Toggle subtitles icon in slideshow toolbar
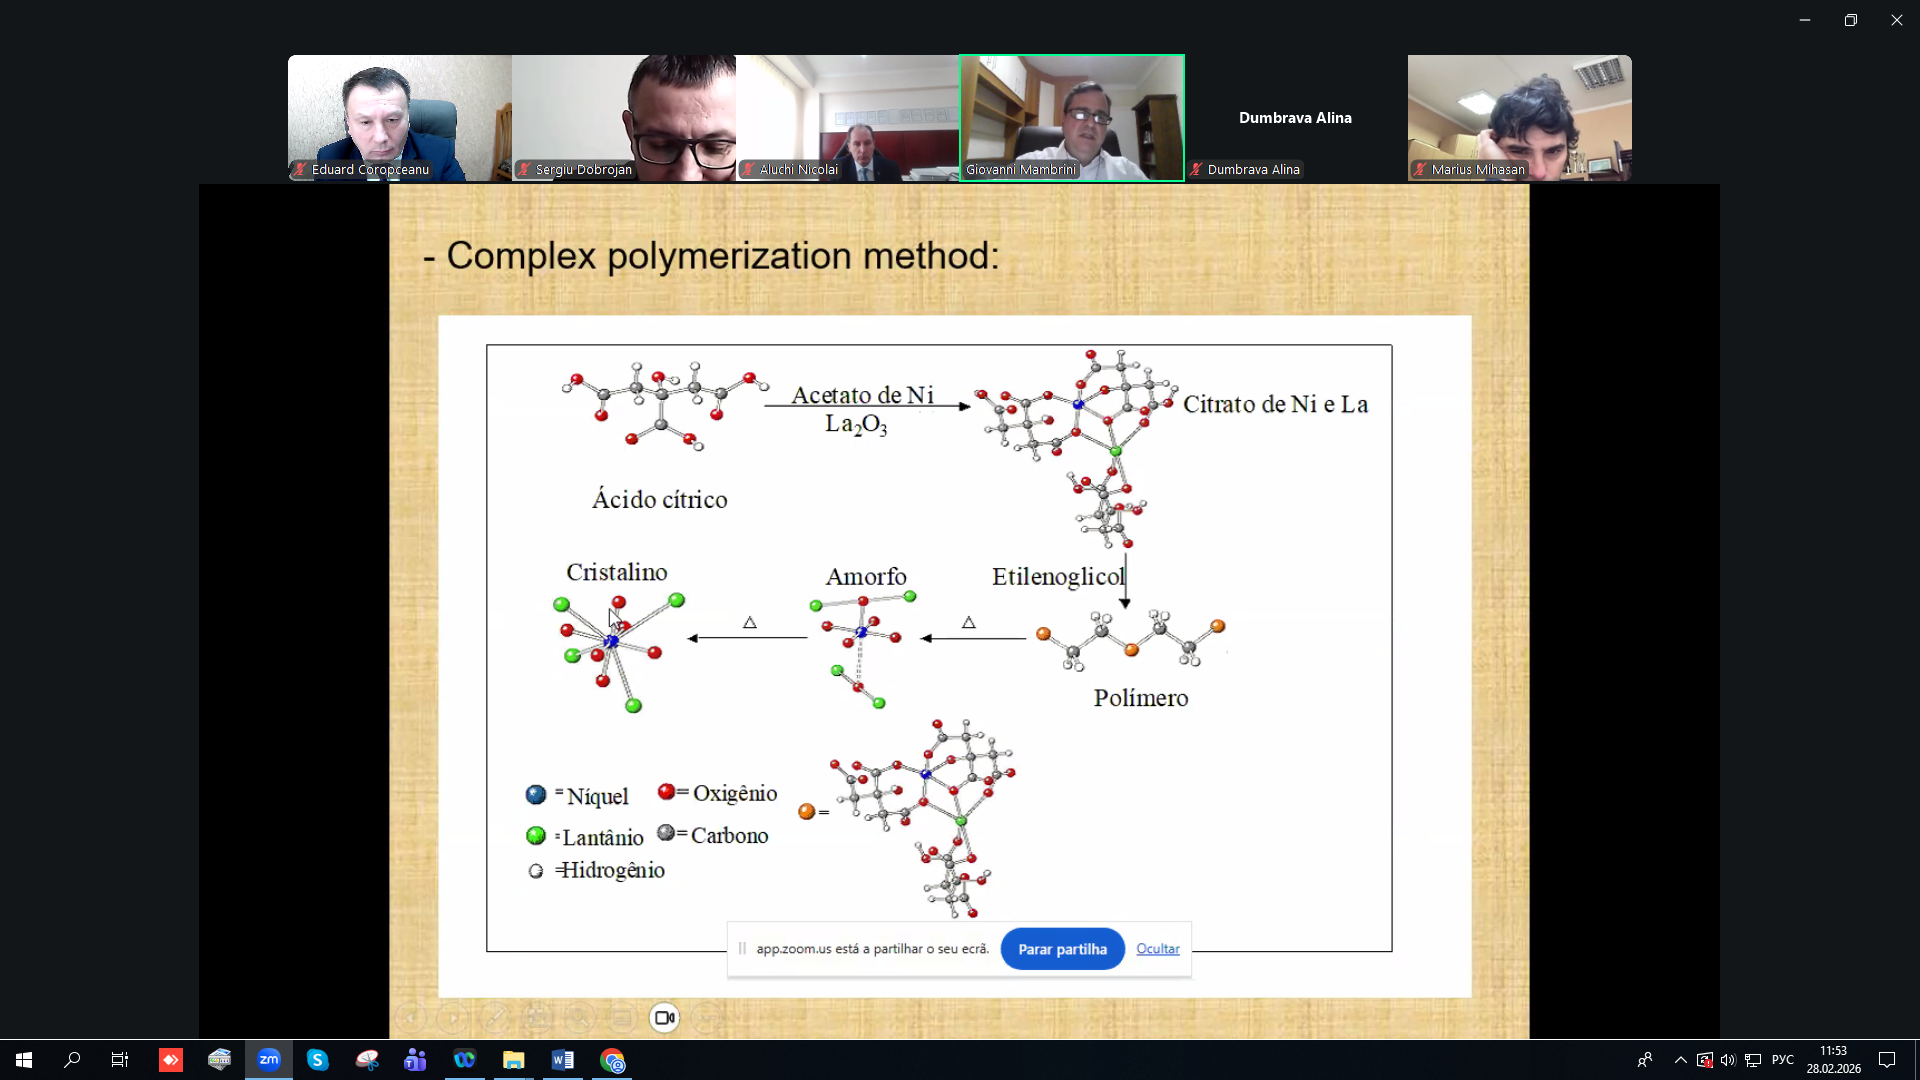Viewport: 1920px width, 1080px height. [x=622, y=1018]
